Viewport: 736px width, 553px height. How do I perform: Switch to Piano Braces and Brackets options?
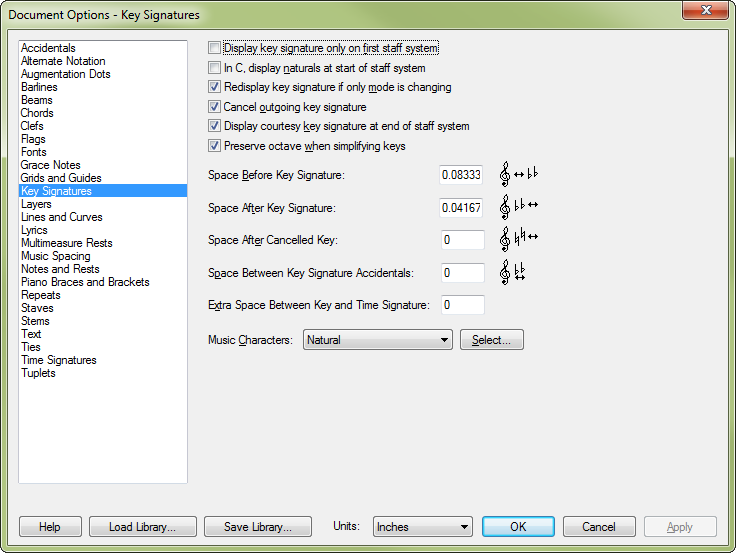pos(85,282)
